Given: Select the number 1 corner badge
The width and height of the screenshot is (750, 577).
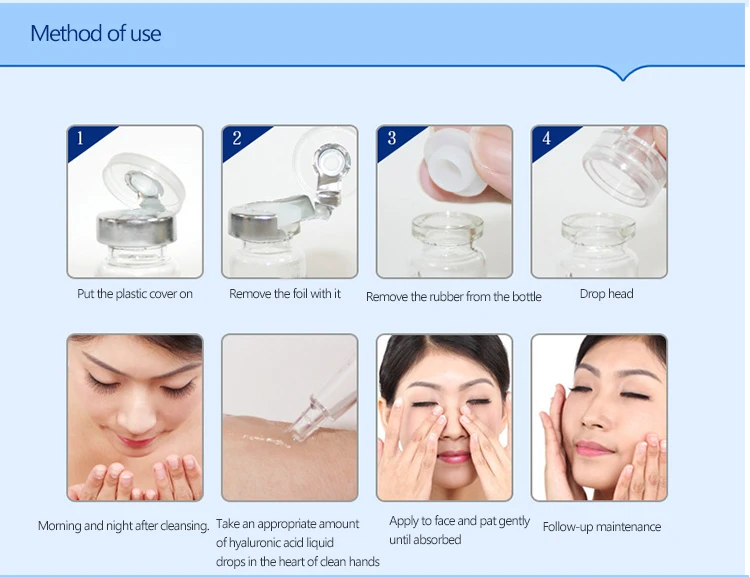Looking at the screenshot, I should [86, 140].
